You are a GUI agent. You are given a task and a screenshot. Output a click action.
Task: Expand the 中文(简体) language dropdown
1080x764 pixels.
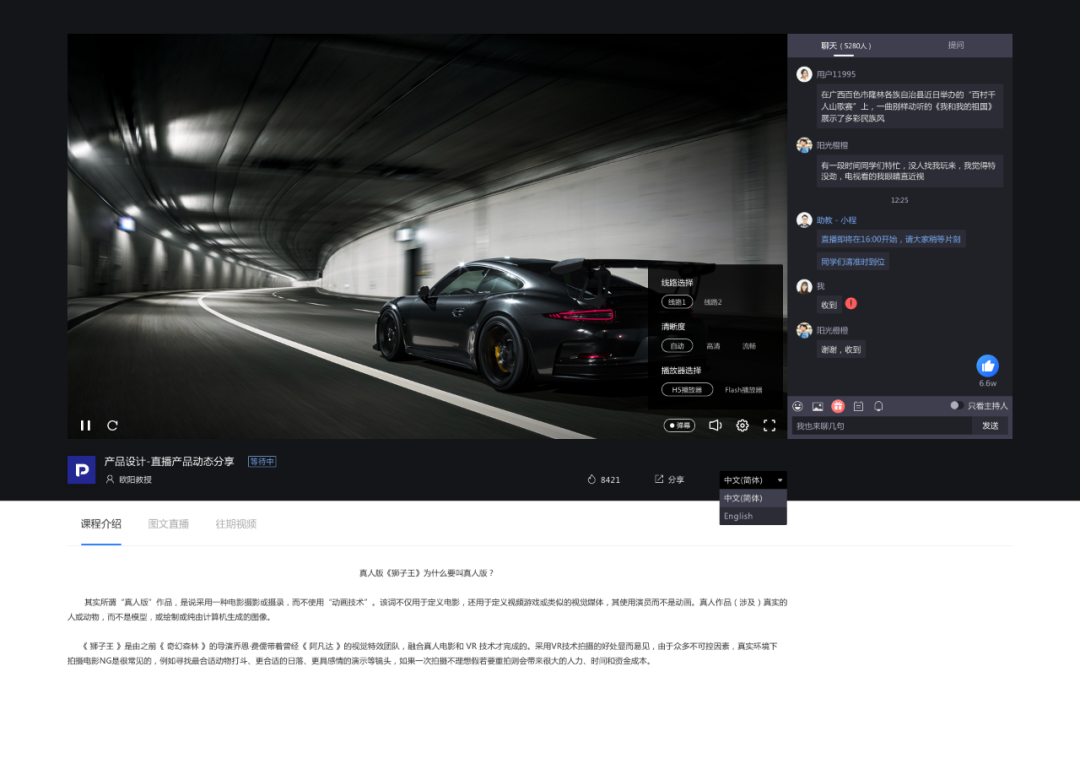point(753,480)
